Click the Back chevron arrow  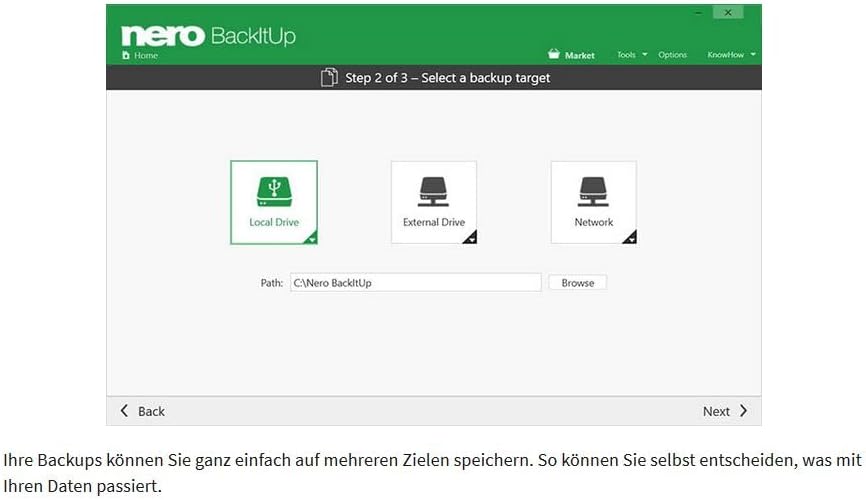coord(124,410)
